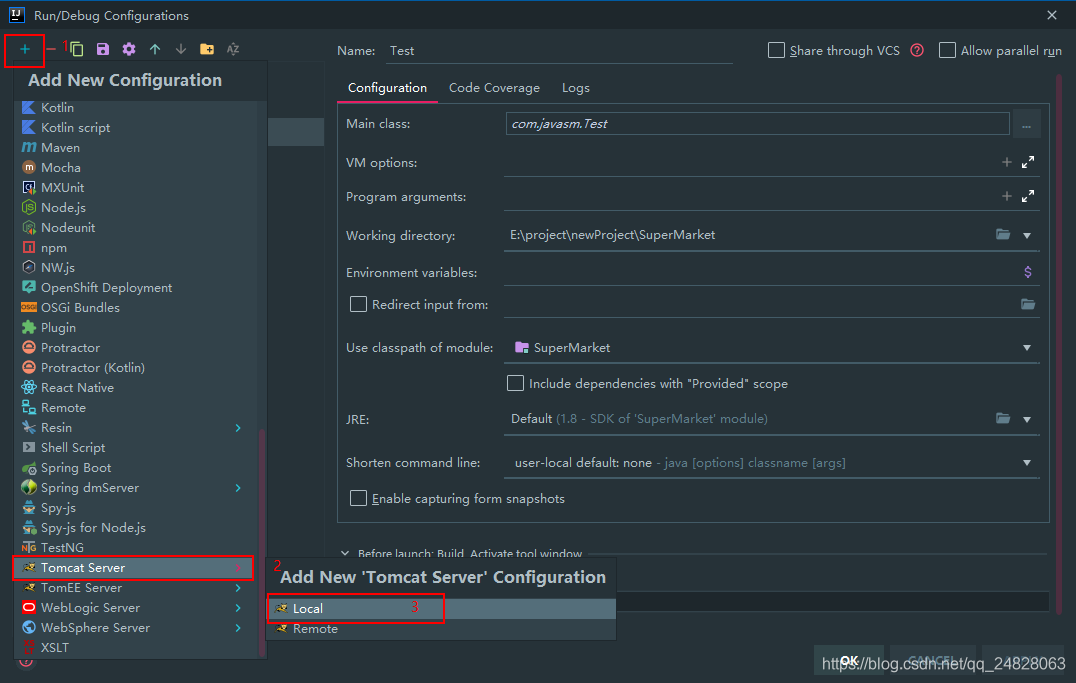Click the add new configuration plus icon
1076x683 pixels.
pyautogui.click(x=25, y=49)
